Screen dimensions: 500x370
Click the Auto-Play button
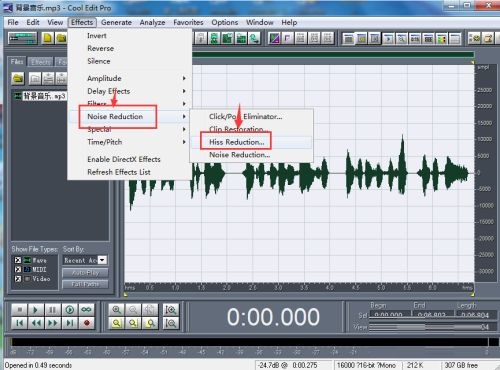coord(85,273)
